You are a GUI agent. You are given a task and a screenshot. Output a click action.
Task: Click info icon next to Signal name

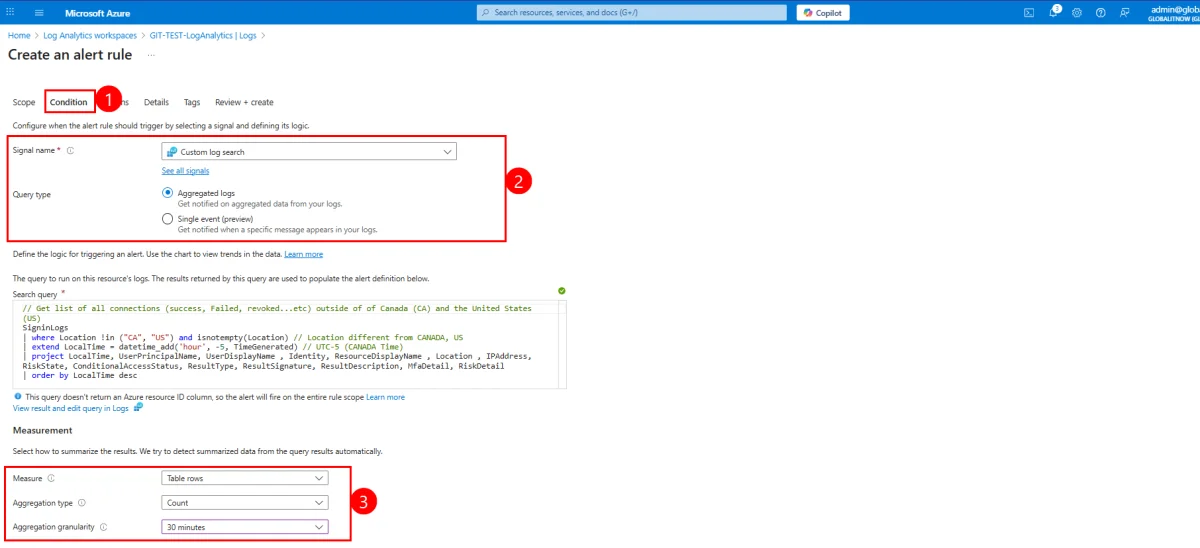71,151
